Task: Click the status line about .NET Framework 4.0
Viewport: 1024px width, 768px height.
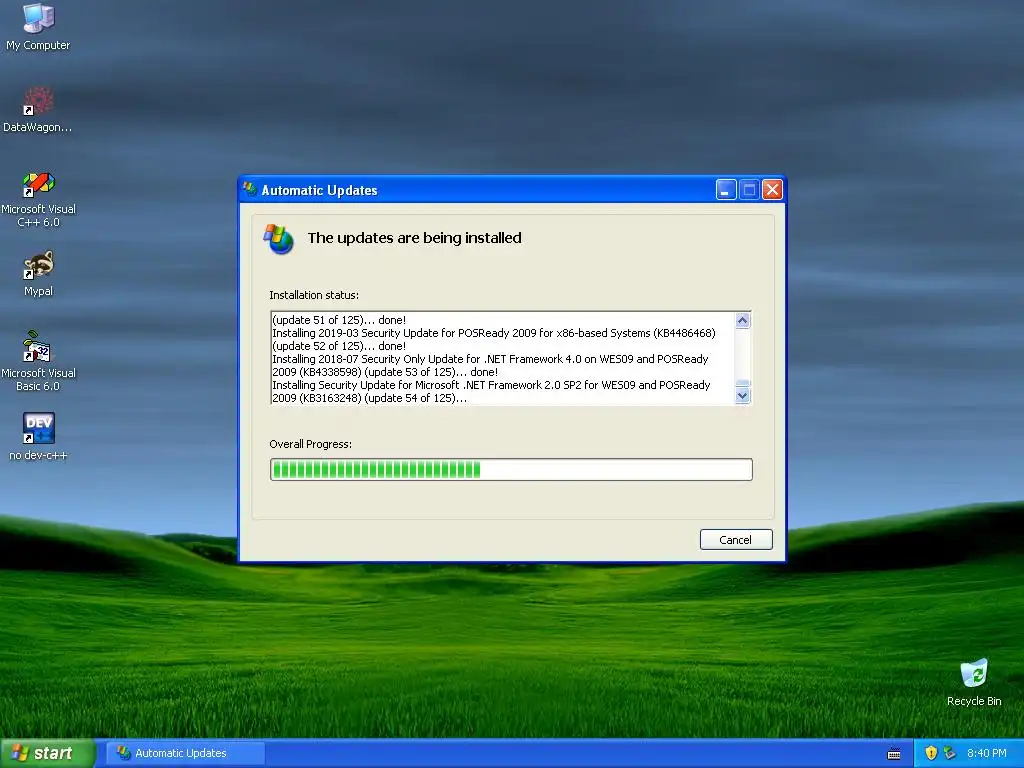Action: [x=490, y=359]
